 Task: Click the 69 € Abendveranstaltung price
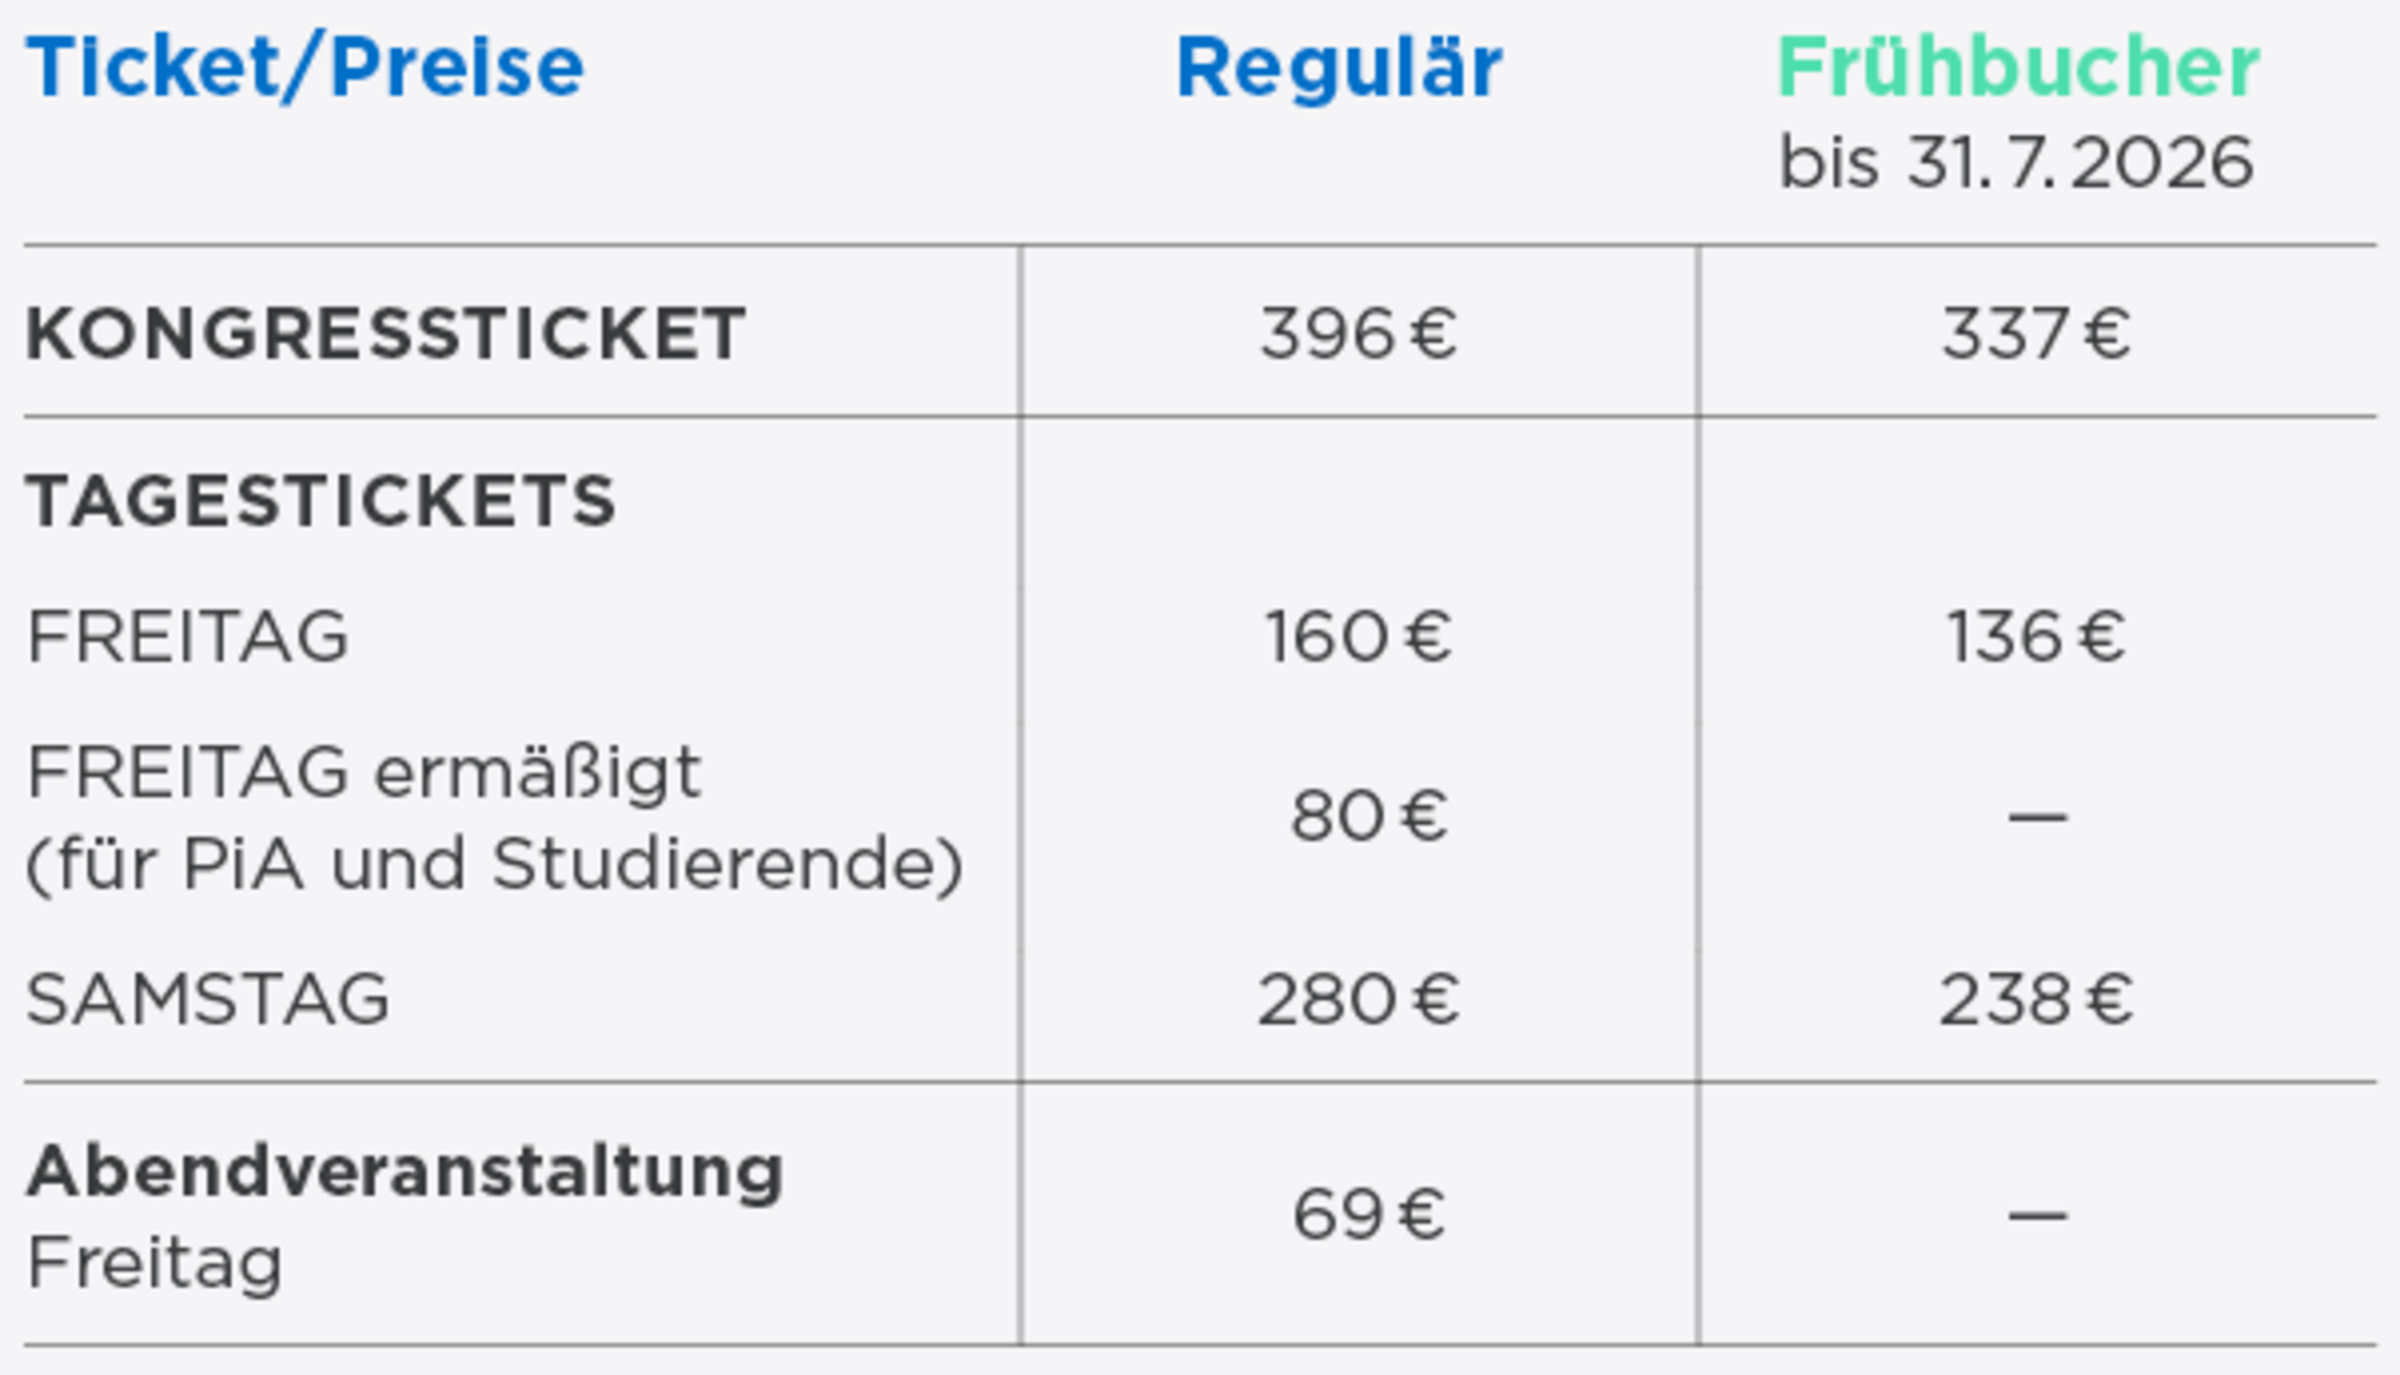pyautogui.click(x=1368, y=1215)
